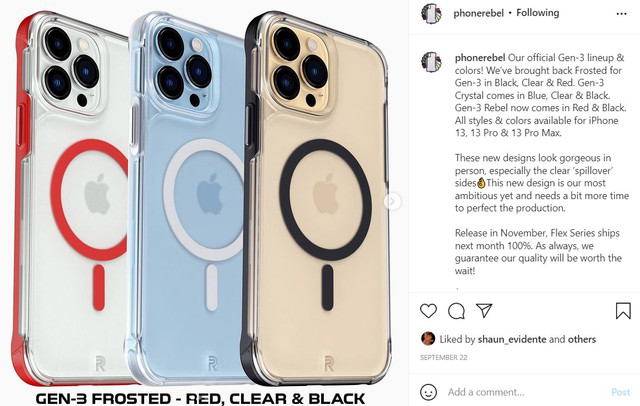Open the emoji picker smiley icon

click(428, 392)
